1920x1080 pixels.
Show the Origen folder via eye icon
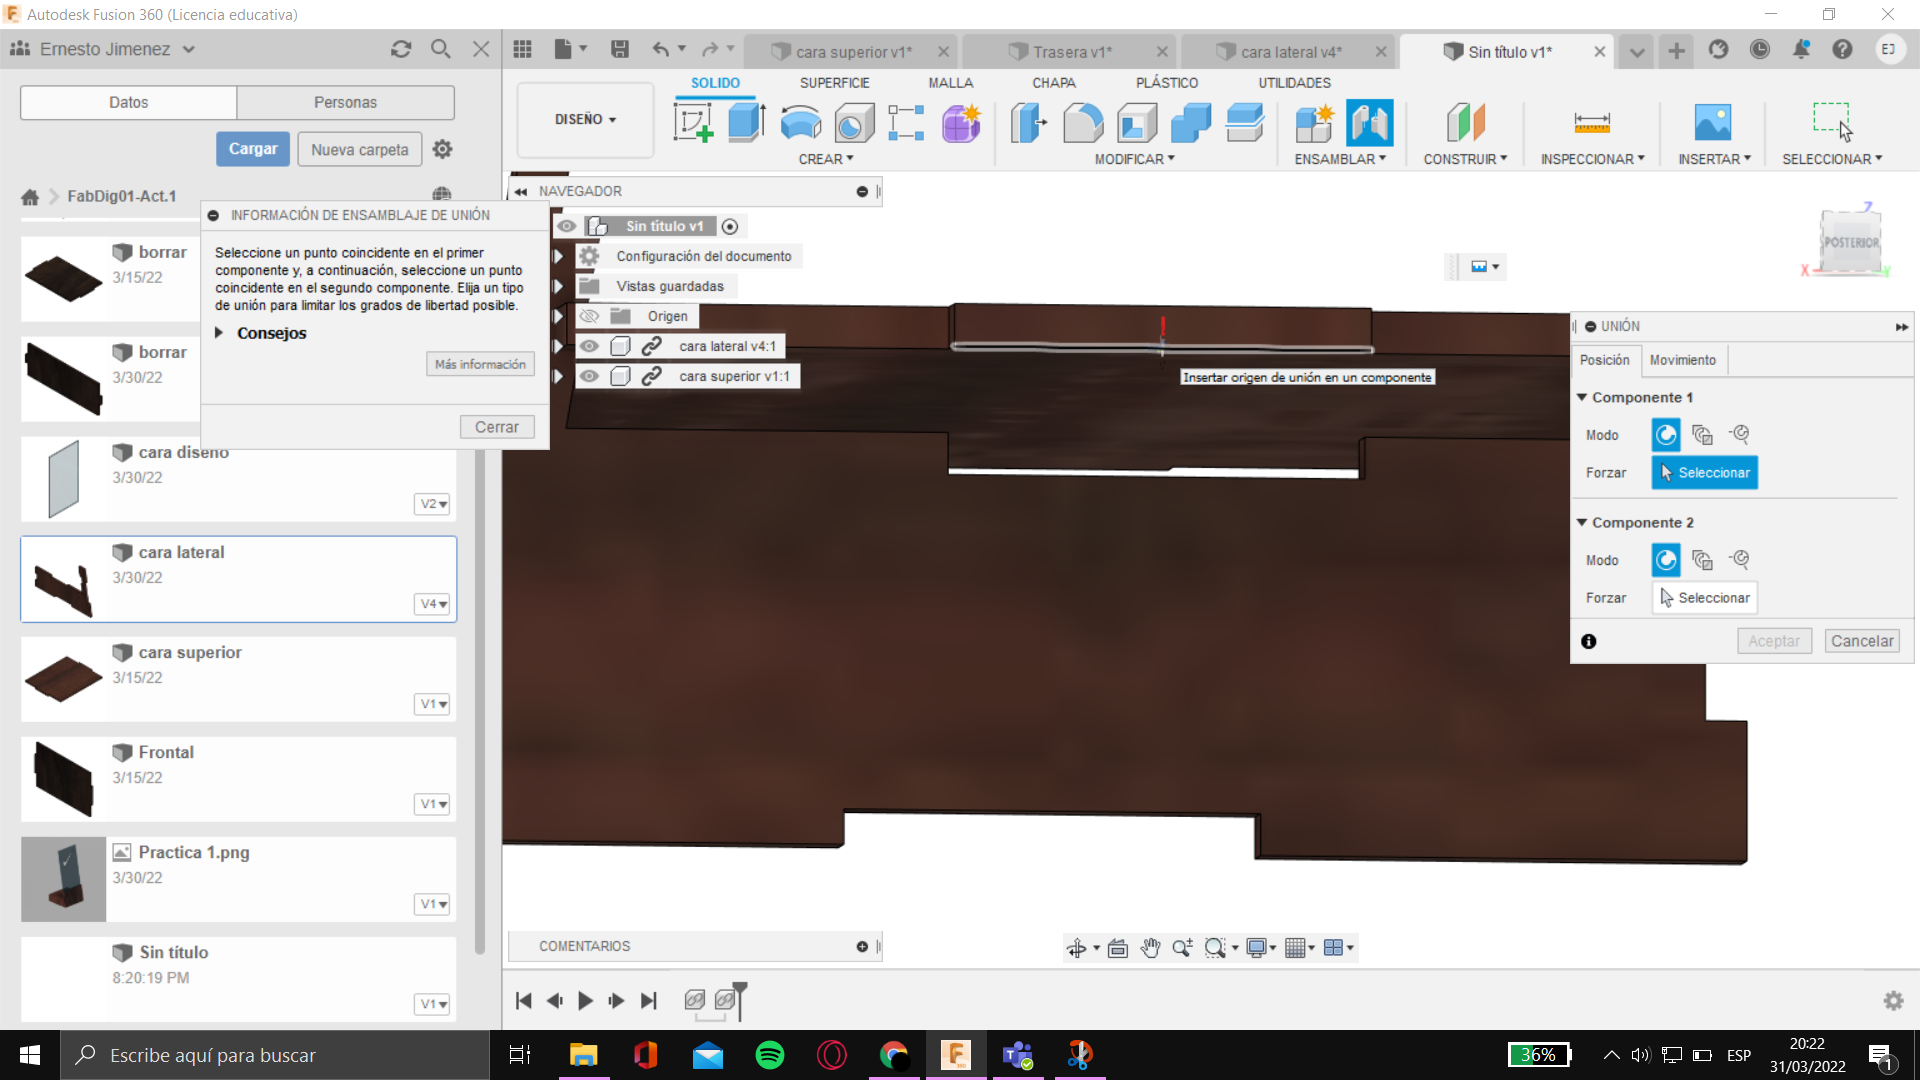[x=590, y=316]
